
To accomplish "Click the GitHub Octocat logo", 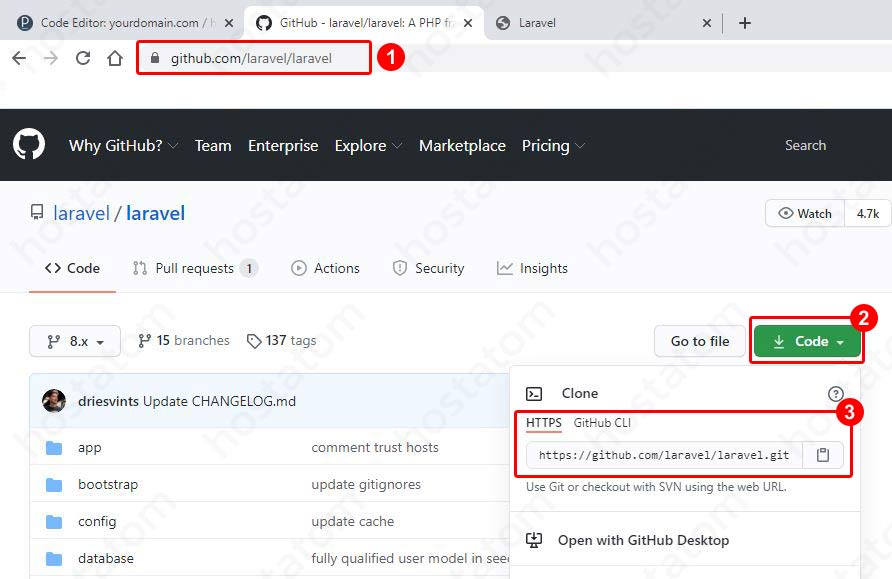I will pyautogui.click(x=29, y=145).
